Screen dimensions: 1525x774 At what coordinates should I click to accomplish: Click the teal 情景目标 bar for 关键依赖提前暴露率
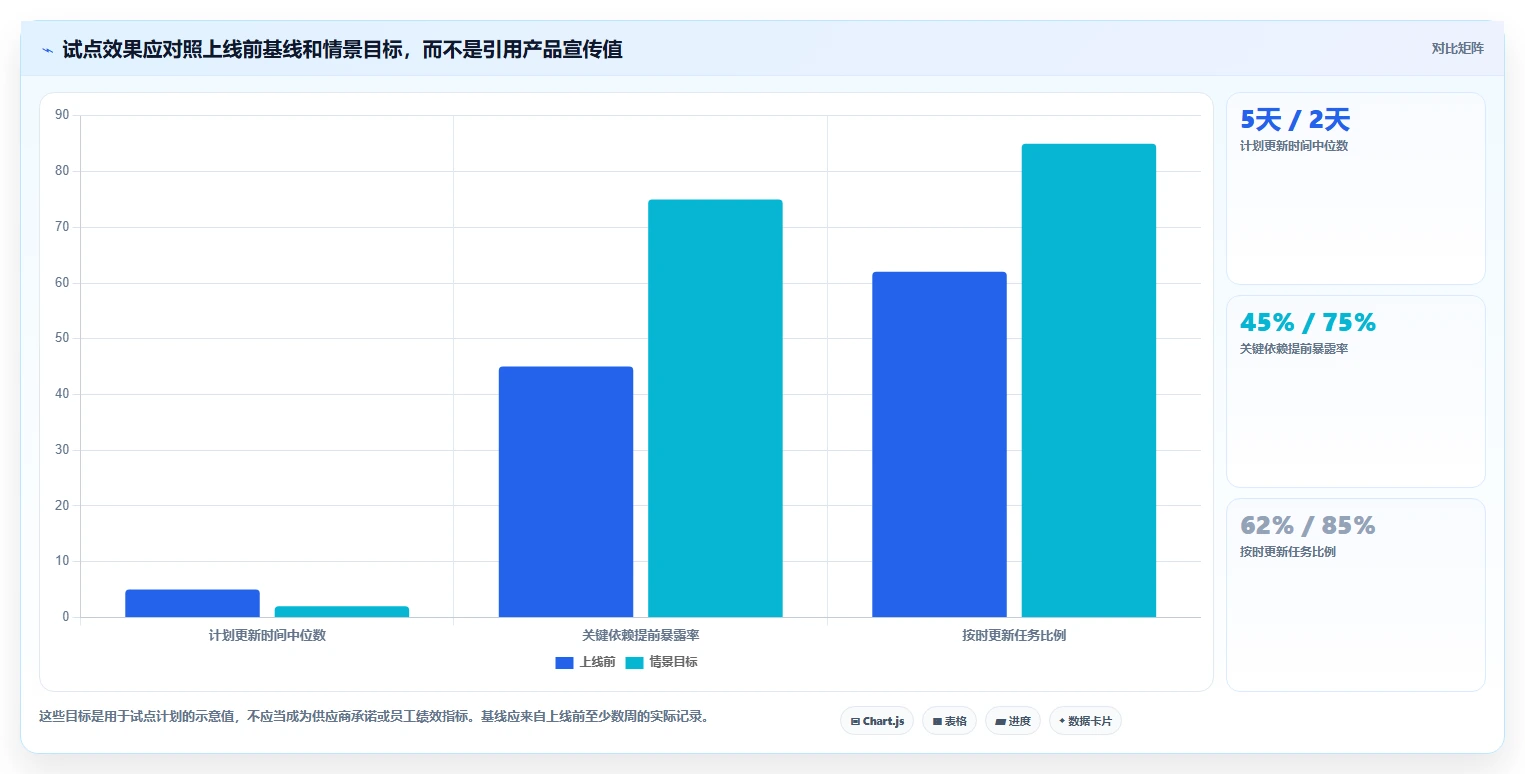[x=715, y=408]
